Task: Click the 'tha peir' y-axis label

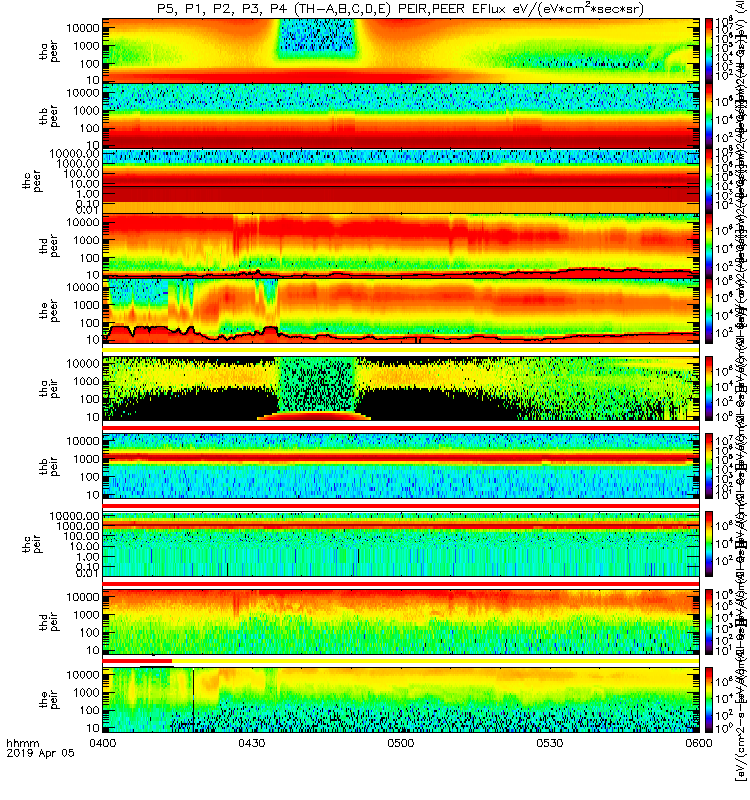Action: [x=49, y=388]
